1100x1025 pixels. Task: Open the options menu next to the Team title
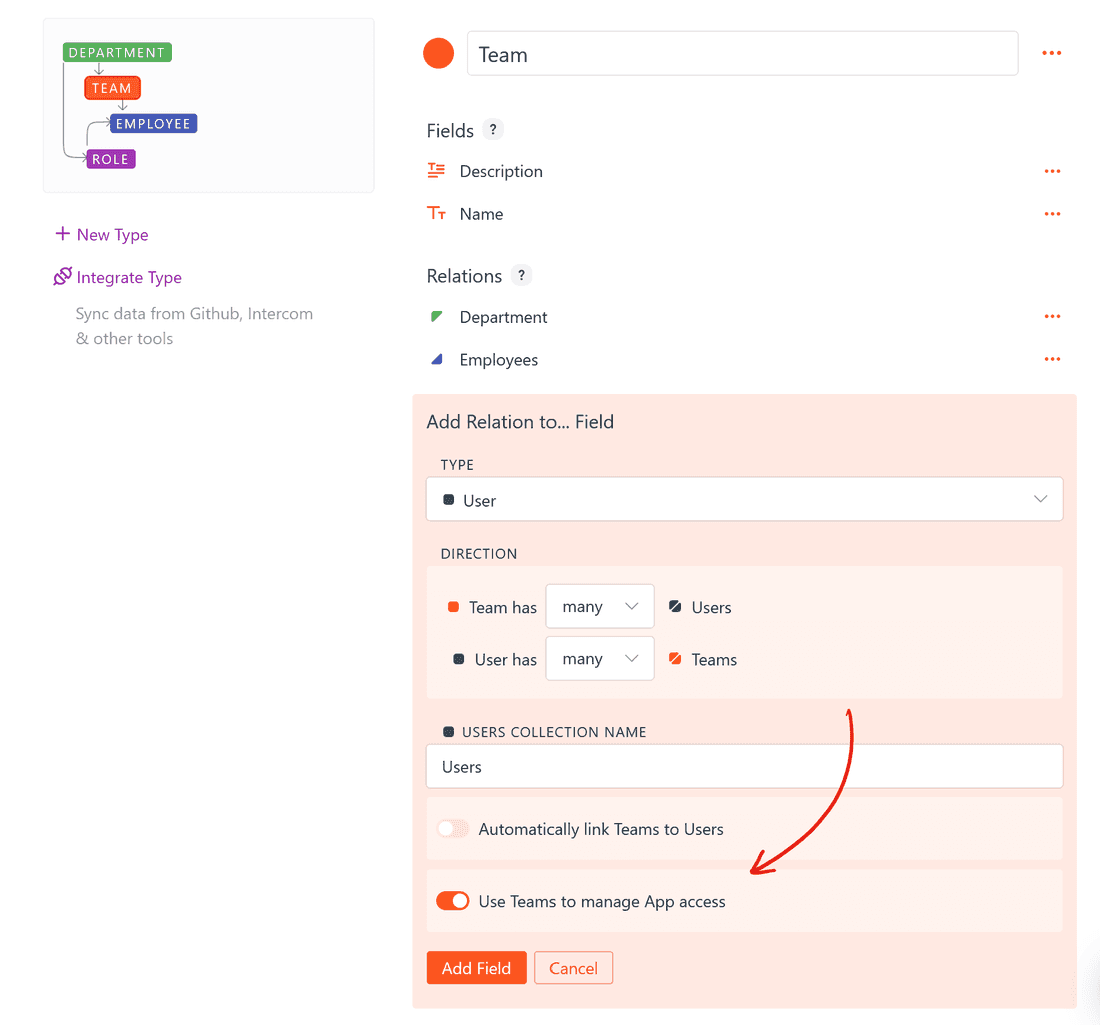pos(1051,53)
